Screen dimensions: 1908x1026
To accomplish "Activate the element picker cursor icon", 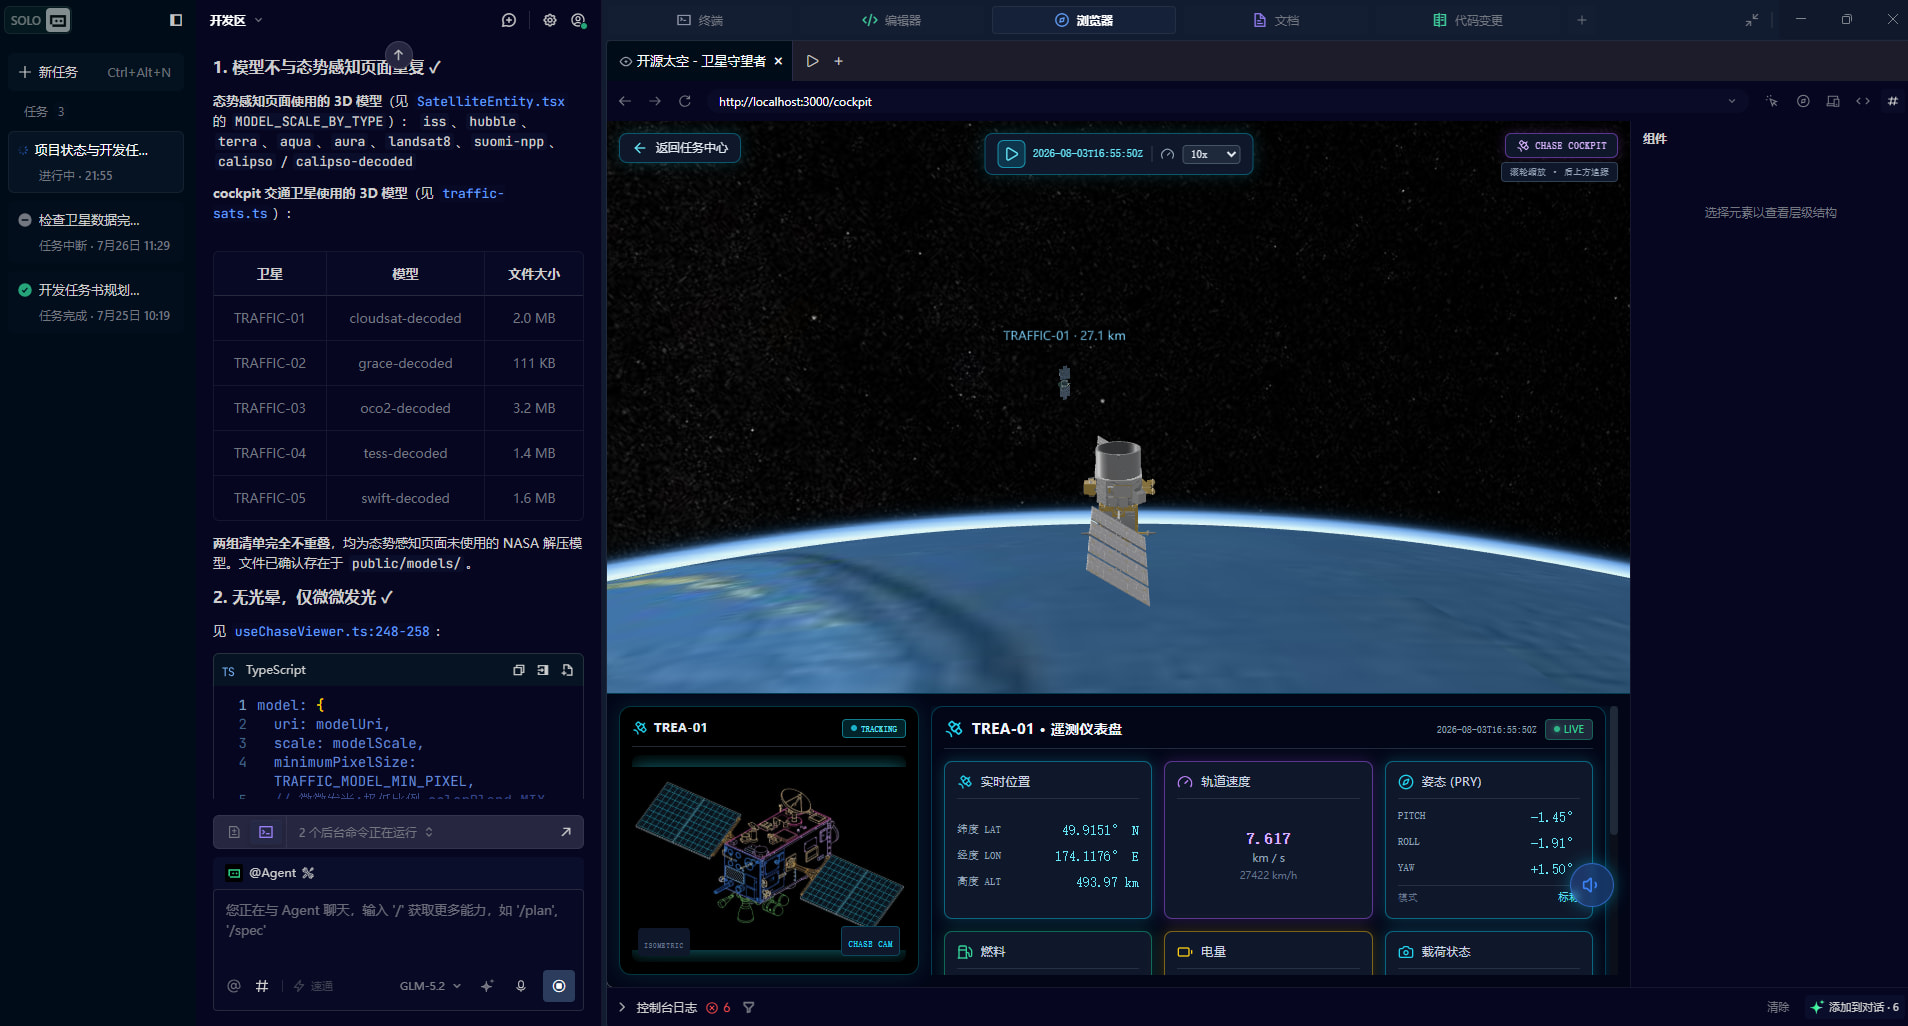I will click(x=1772, y=101).
